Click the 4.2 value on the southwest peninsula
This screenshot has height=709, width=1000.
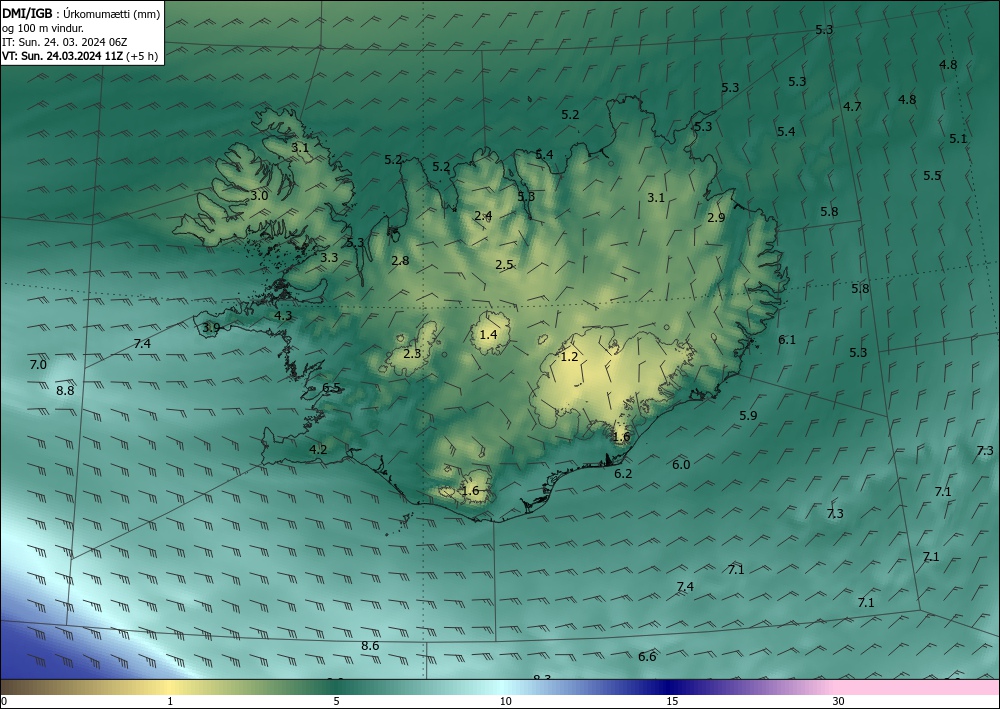(318, 450)
